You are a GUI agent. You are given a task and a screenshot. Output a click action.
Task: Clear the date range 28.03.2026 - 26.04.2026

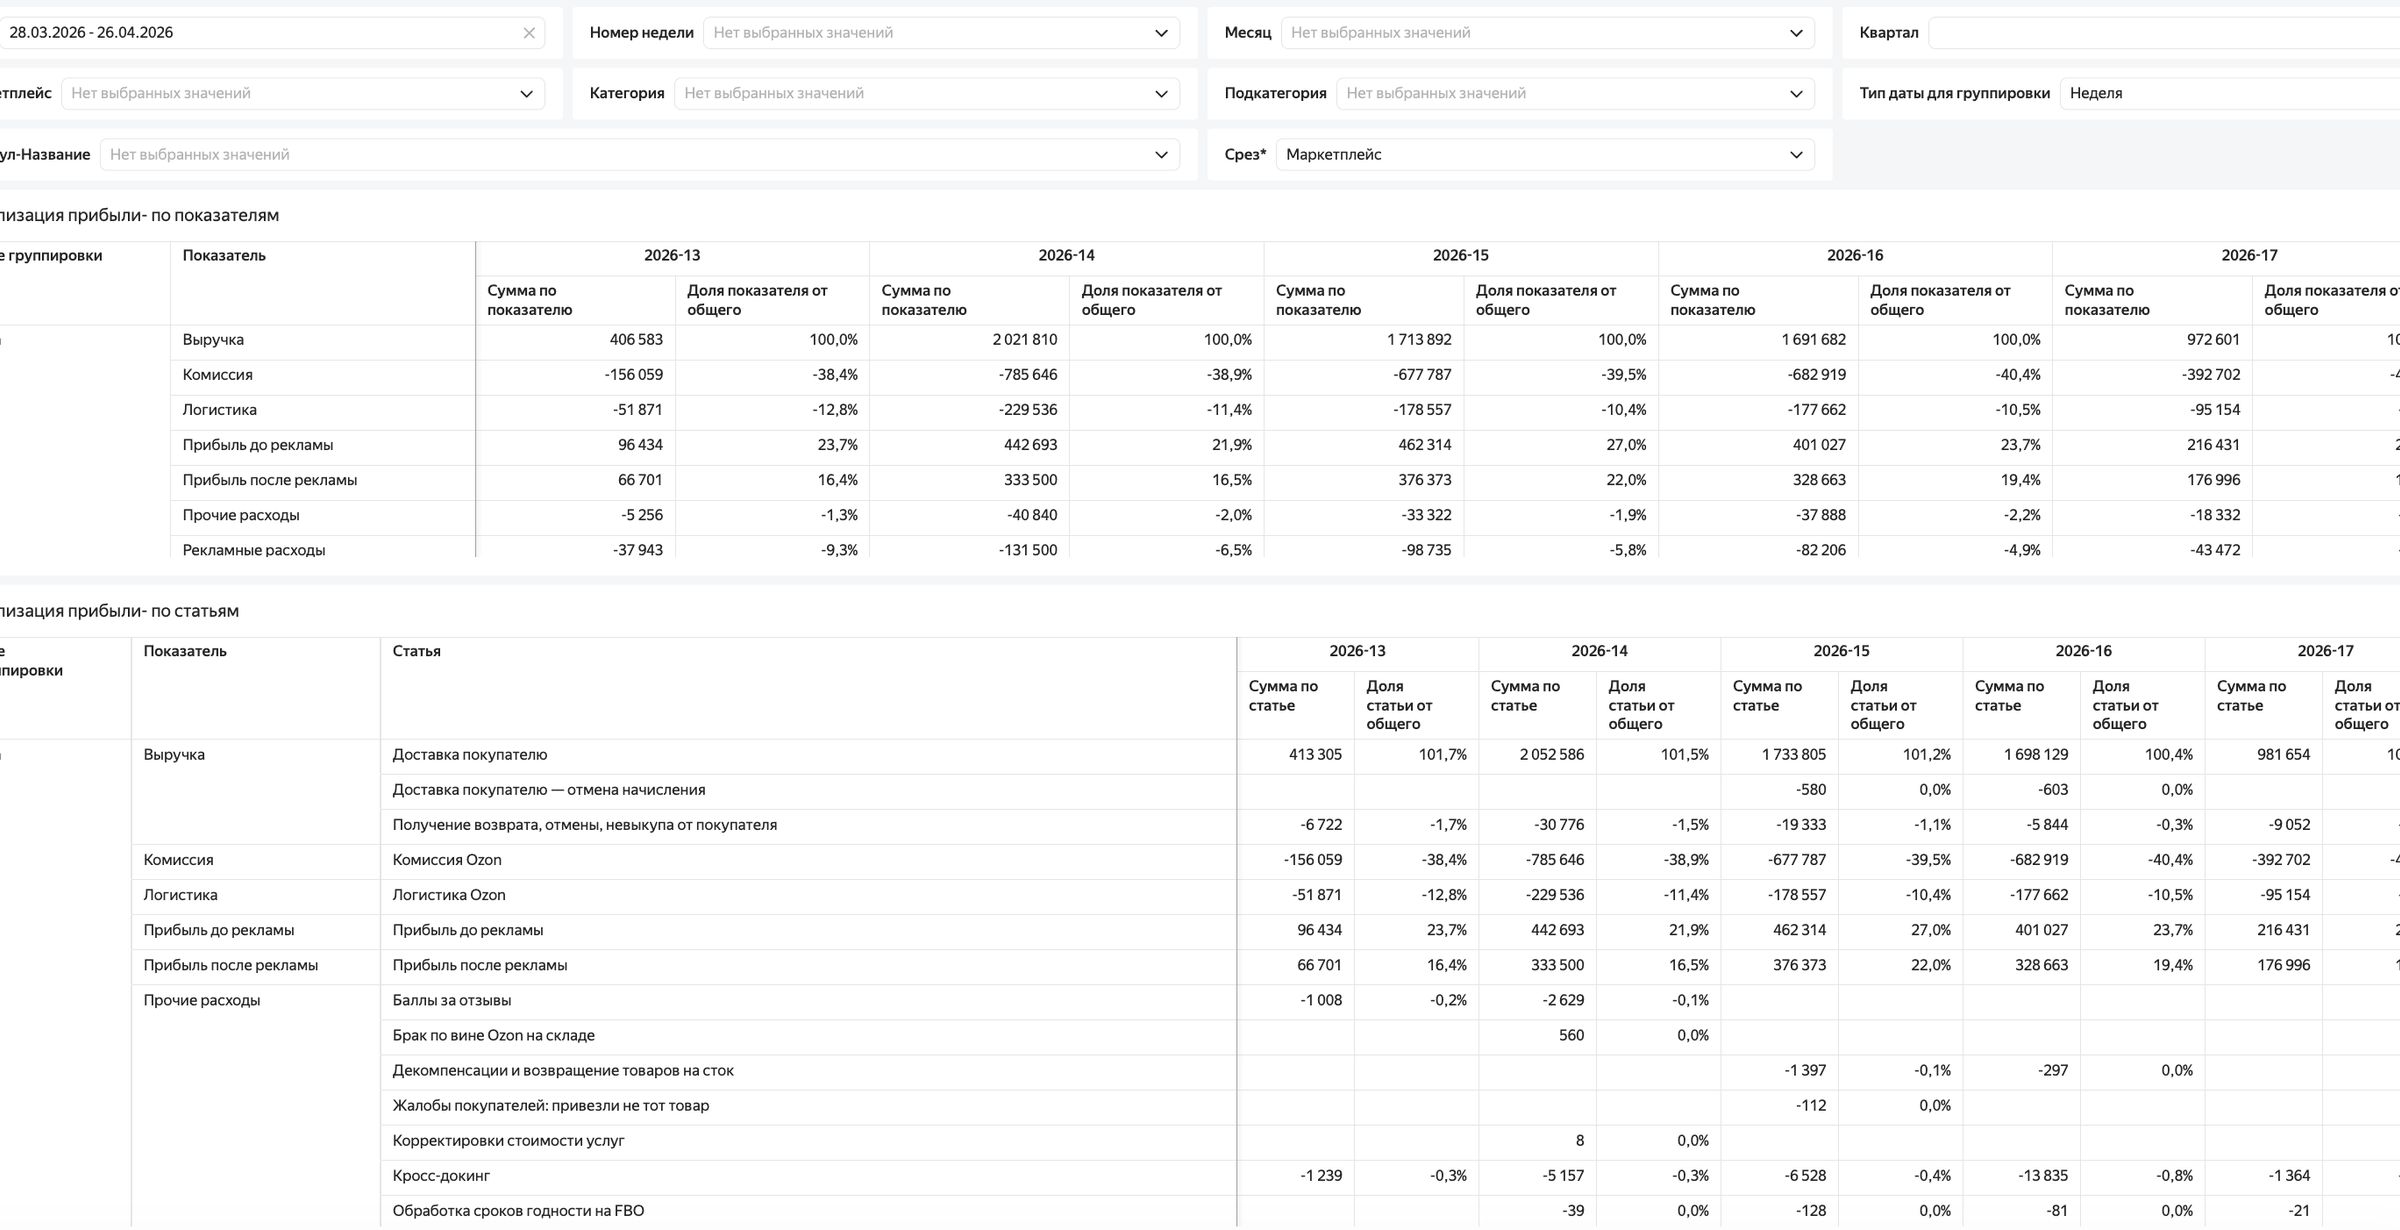coord(529,33)
